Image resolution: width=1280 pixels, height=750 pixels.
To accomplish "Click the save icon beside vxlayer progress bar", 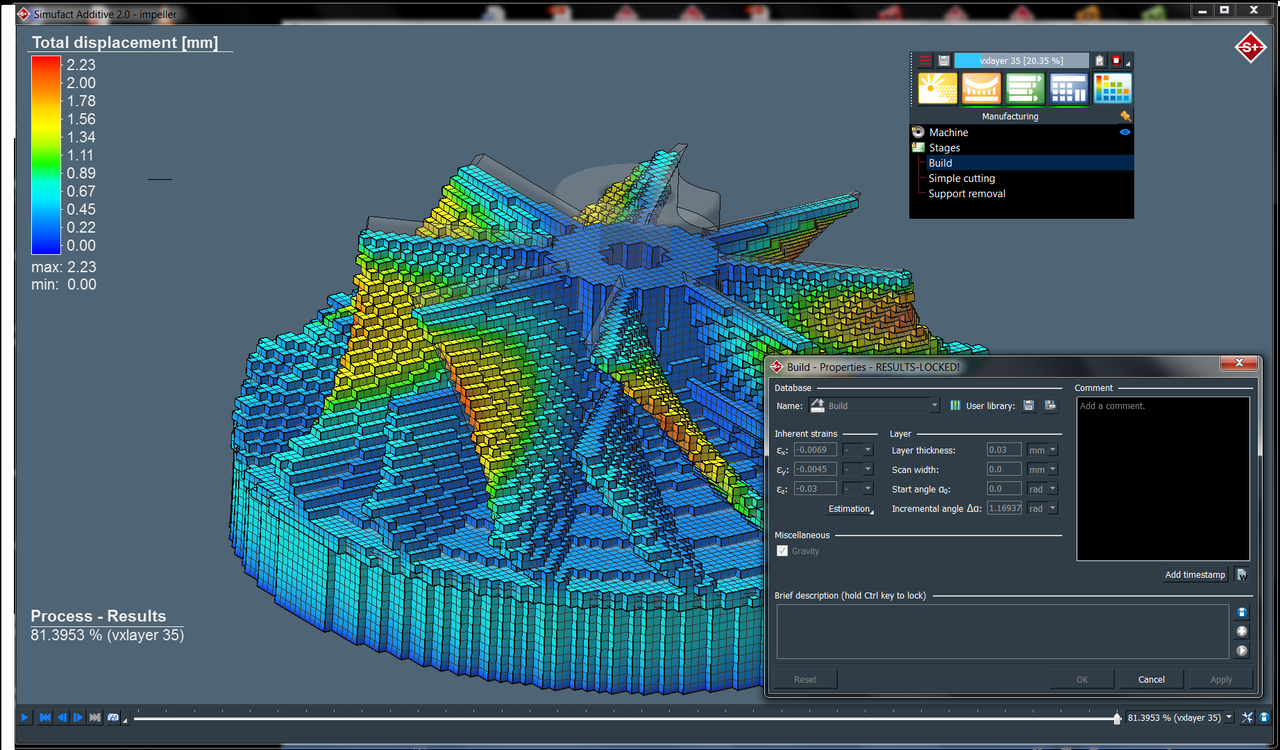I will (x=944, y=61).
